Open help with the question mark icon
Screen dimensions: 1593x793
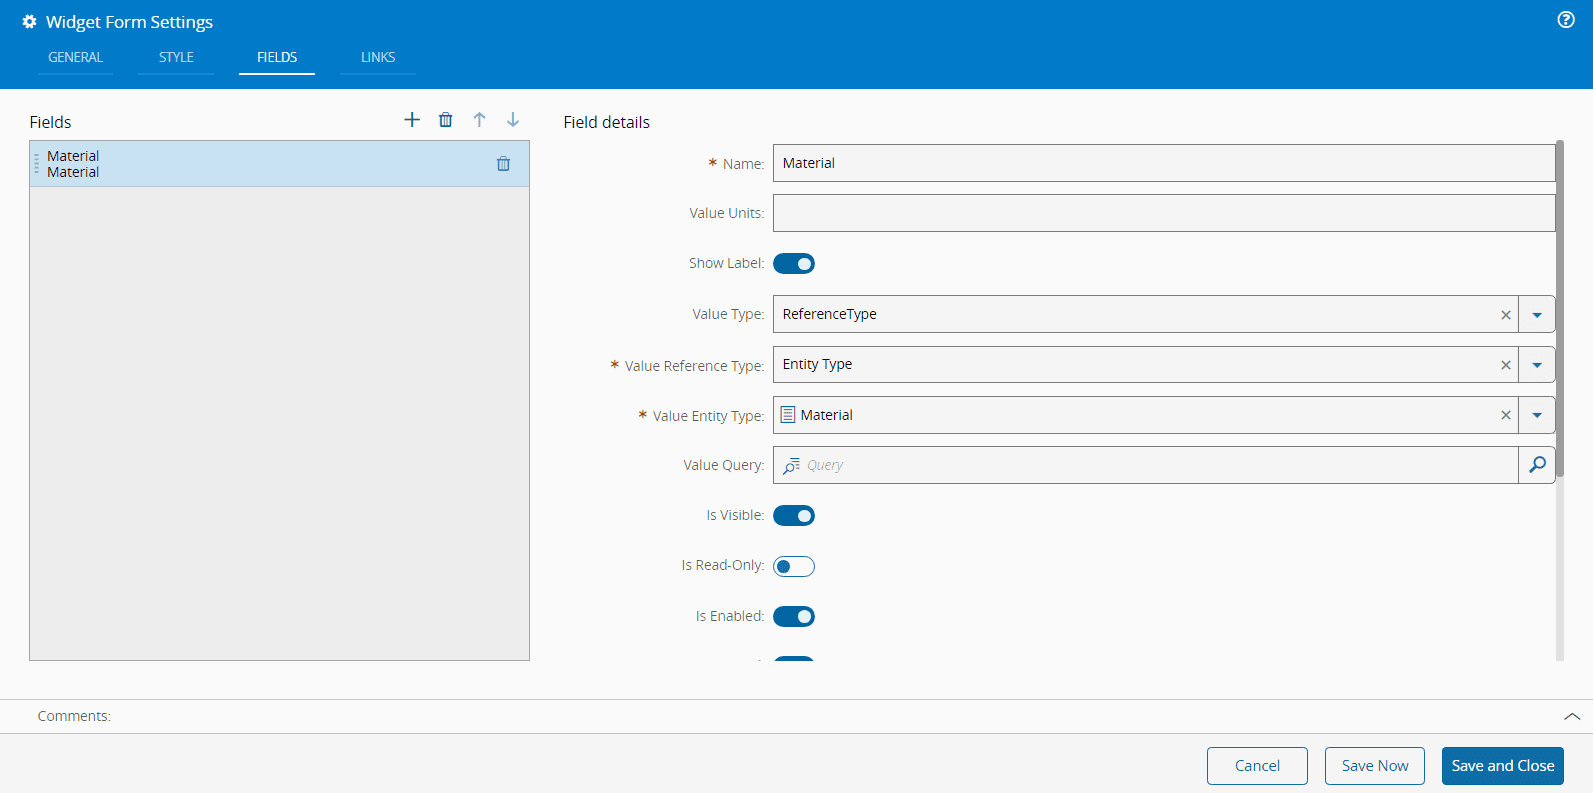[x=1566, y=20]
